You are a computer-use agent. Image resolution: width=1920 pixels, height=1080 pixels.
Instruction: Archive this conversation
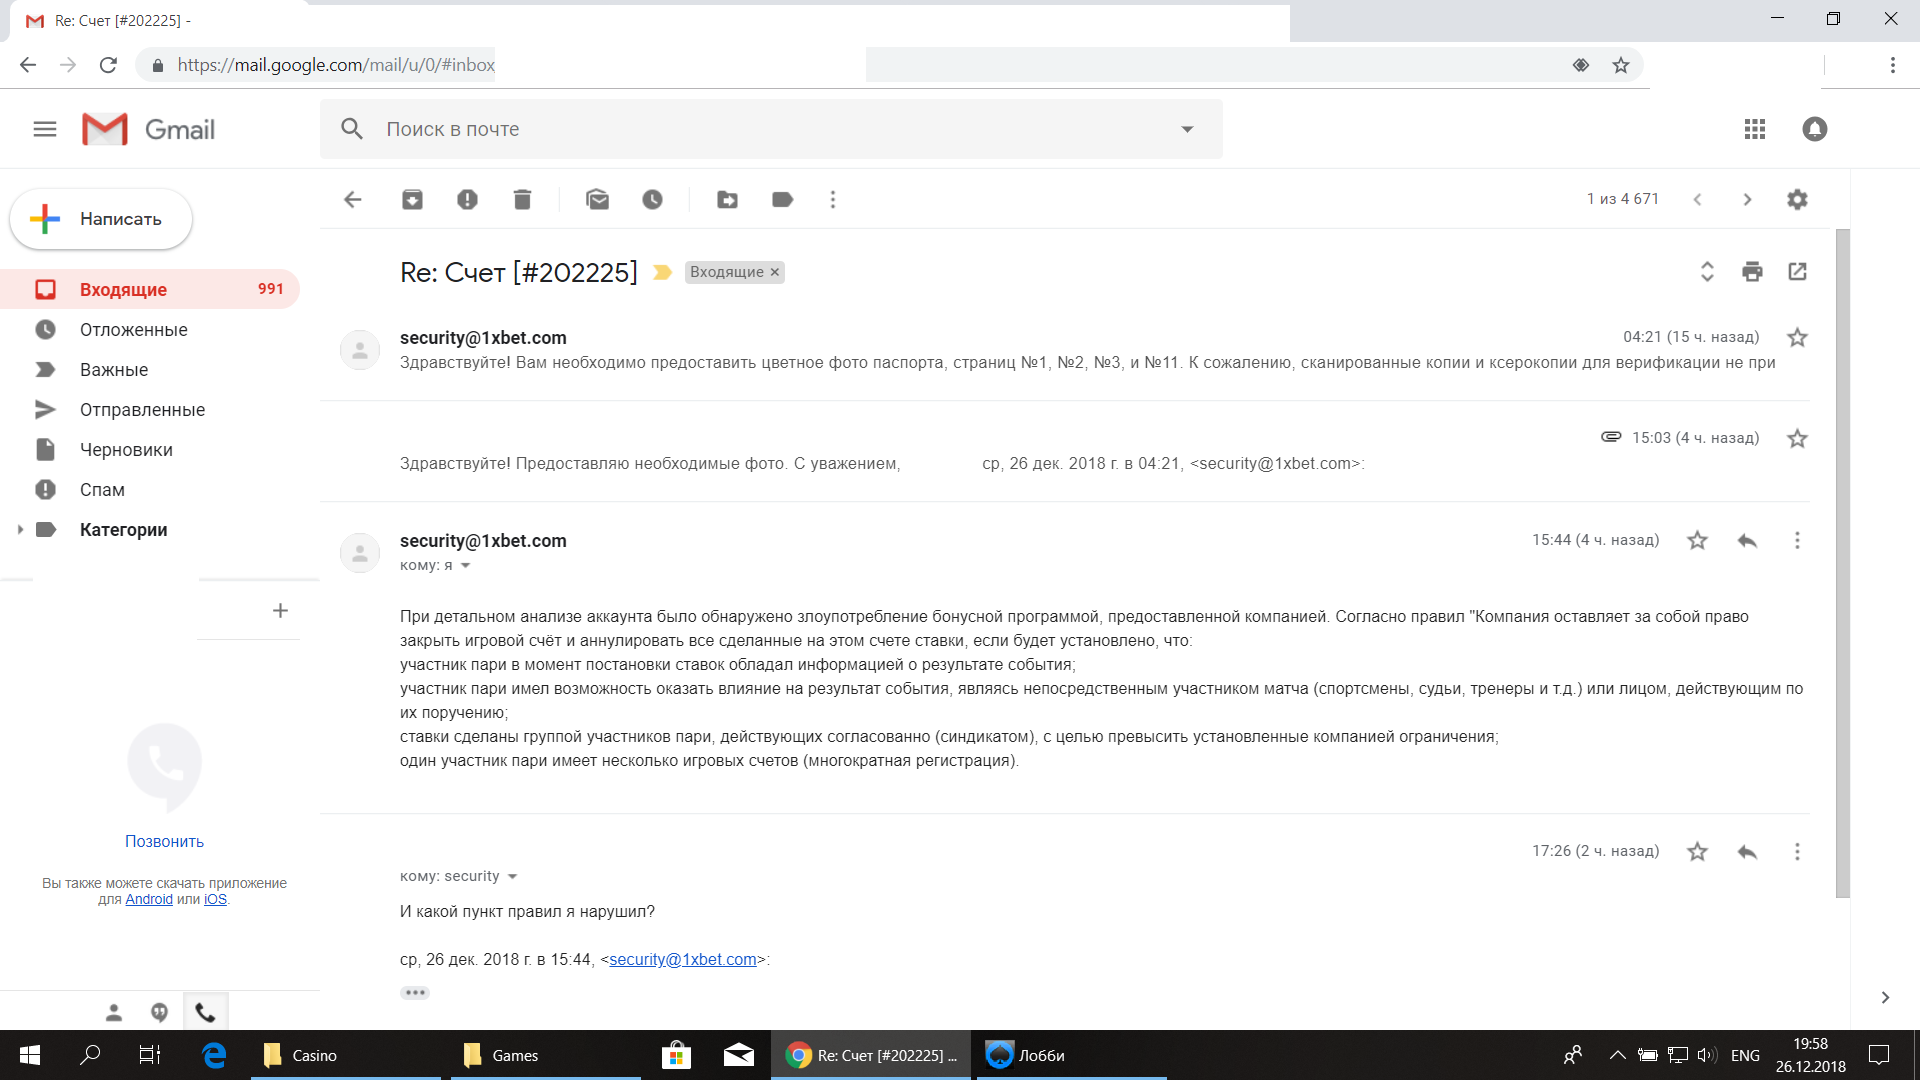click(x=412, y=199)
